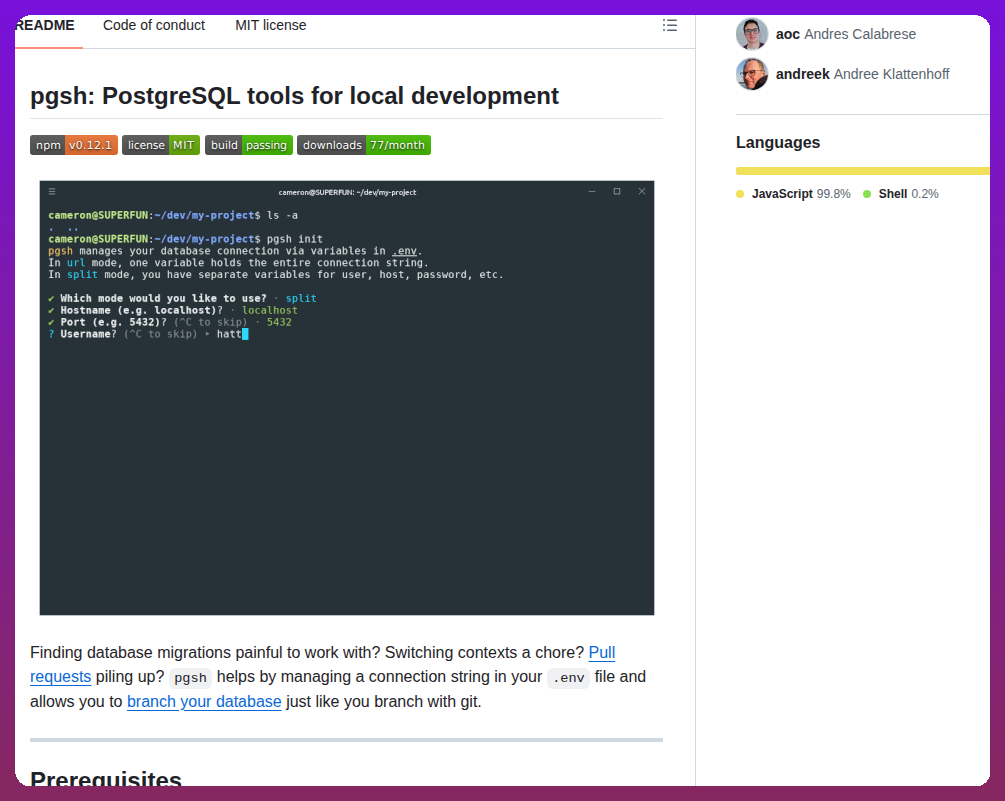Open the Code of conduct tab
This screenshot has height=801, width=1005.
coord(154,25)
